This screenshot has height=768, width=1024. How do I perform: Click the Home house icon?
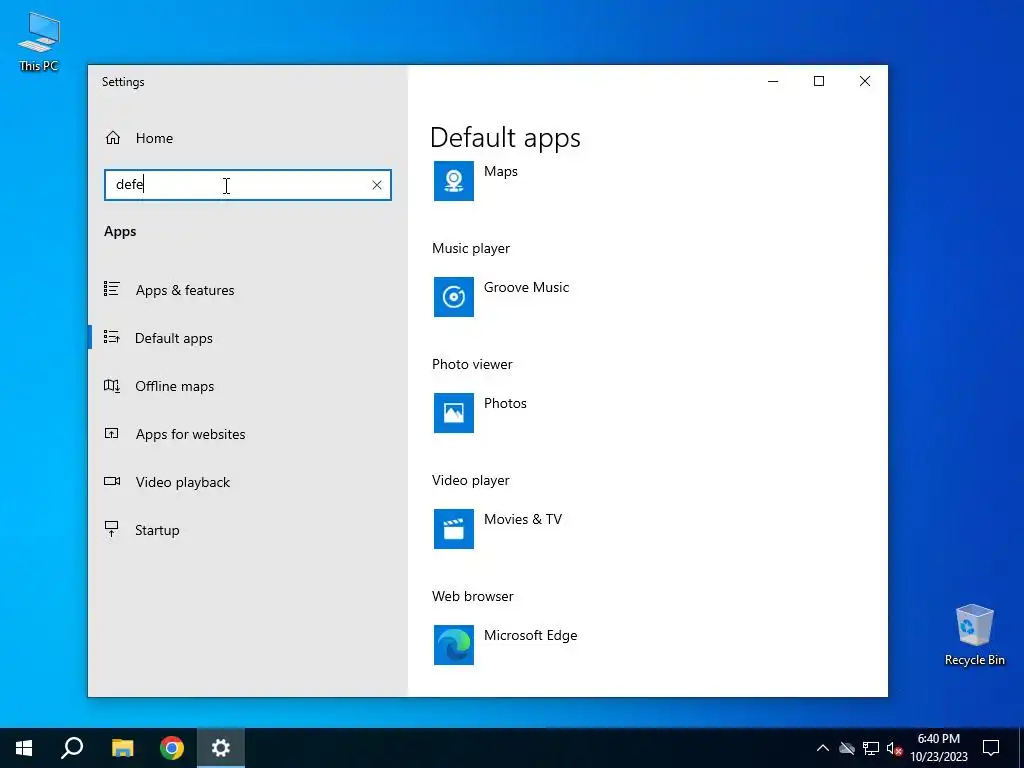[113, 138]
